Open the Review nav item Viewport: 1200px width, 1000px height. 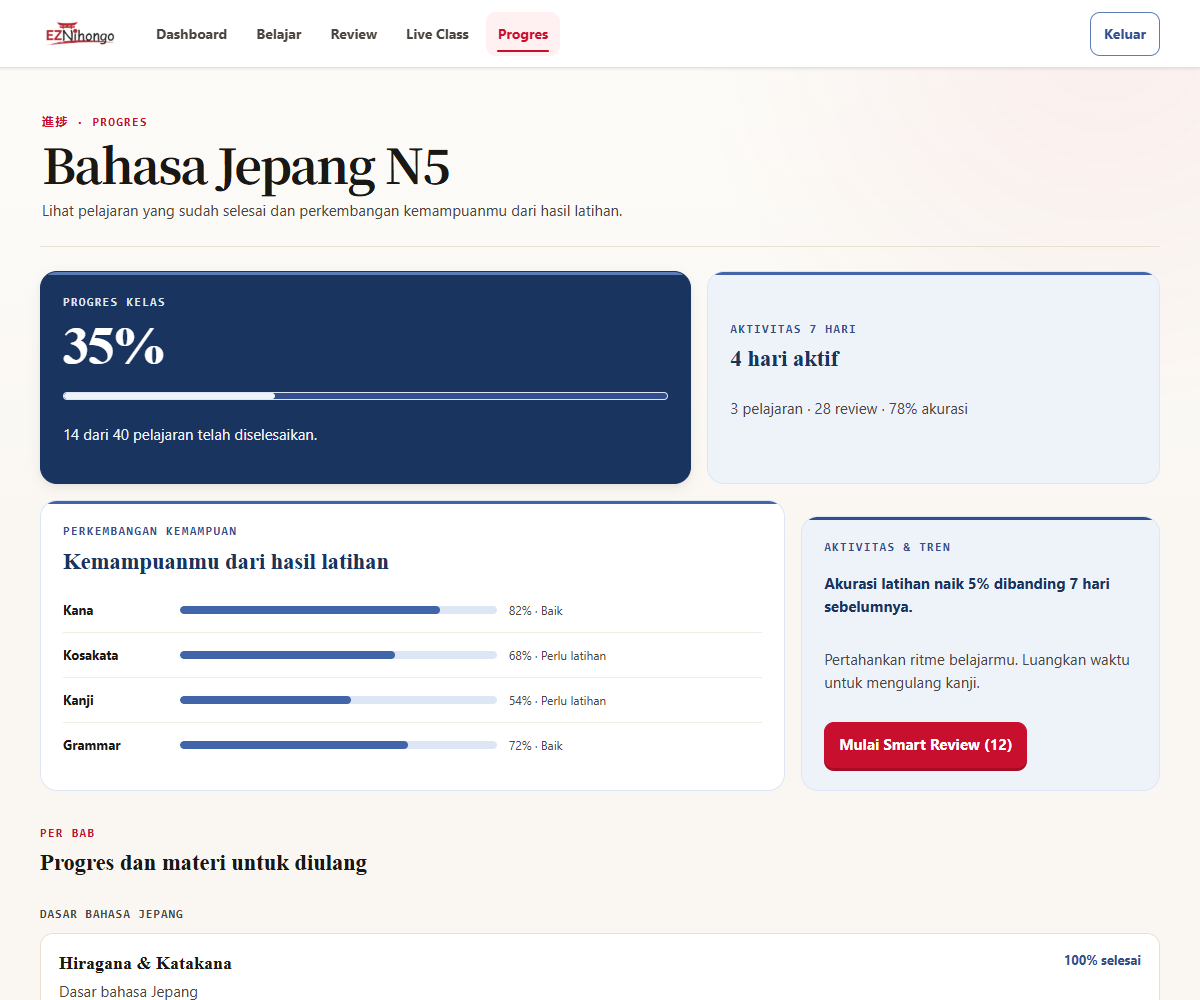pos(354,34)
